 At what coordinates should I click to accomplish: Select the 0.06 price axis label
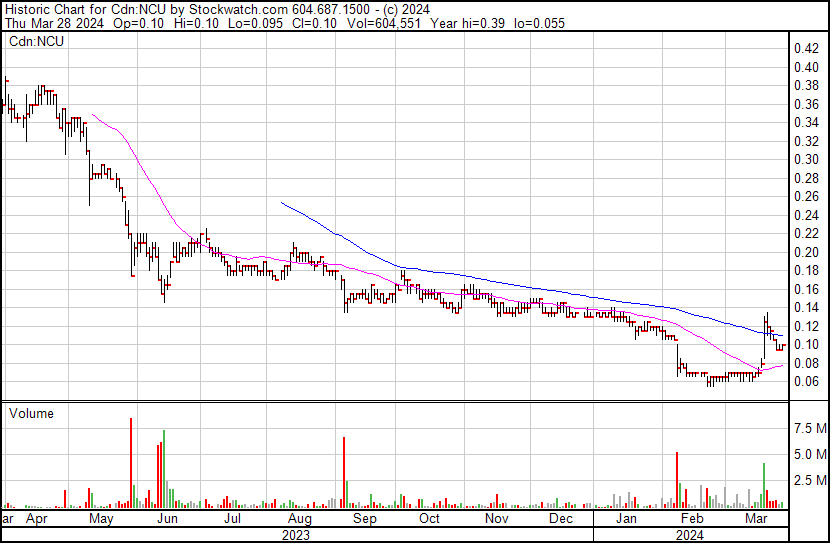click(806, 381)
